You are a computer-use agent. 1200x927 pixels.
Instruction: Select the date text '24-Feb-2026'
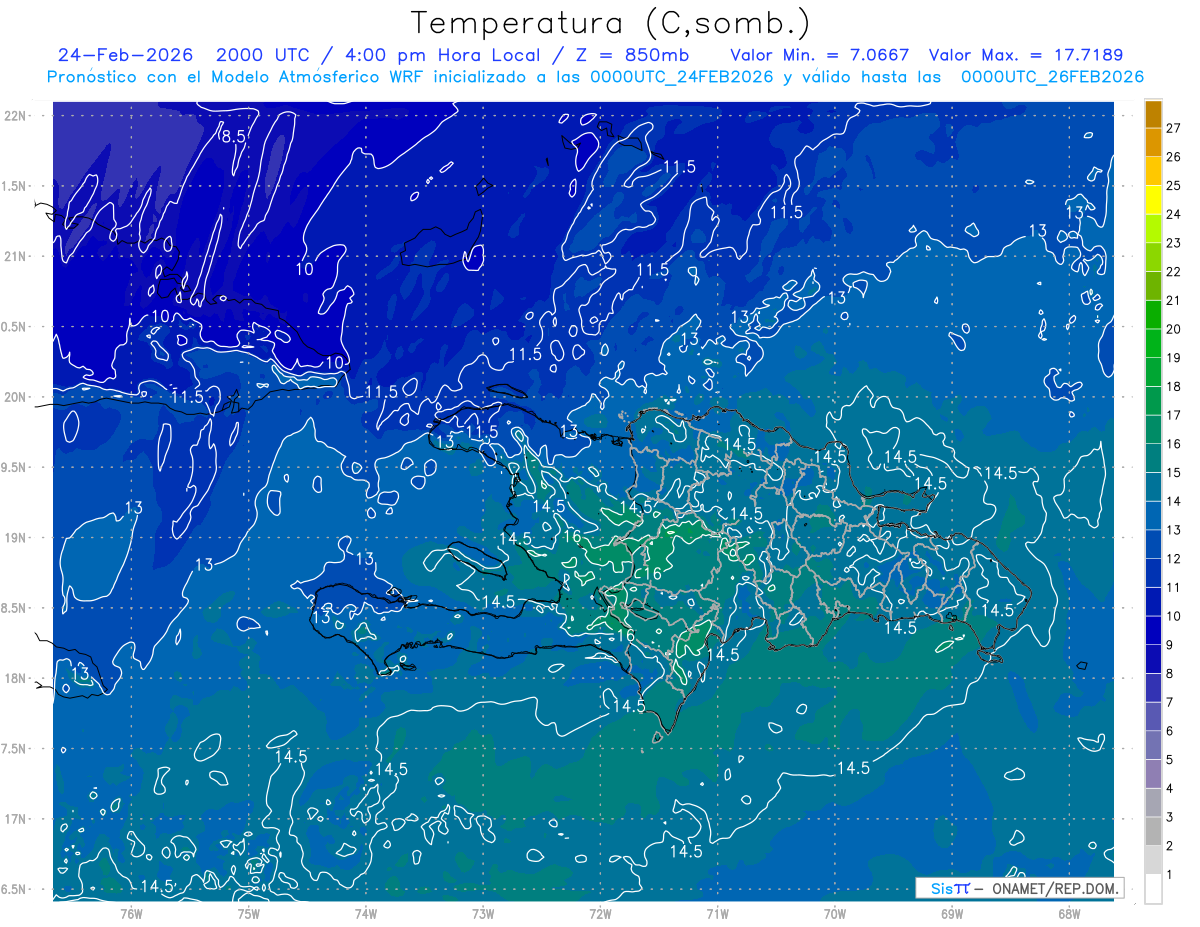(x=126, y=55)
